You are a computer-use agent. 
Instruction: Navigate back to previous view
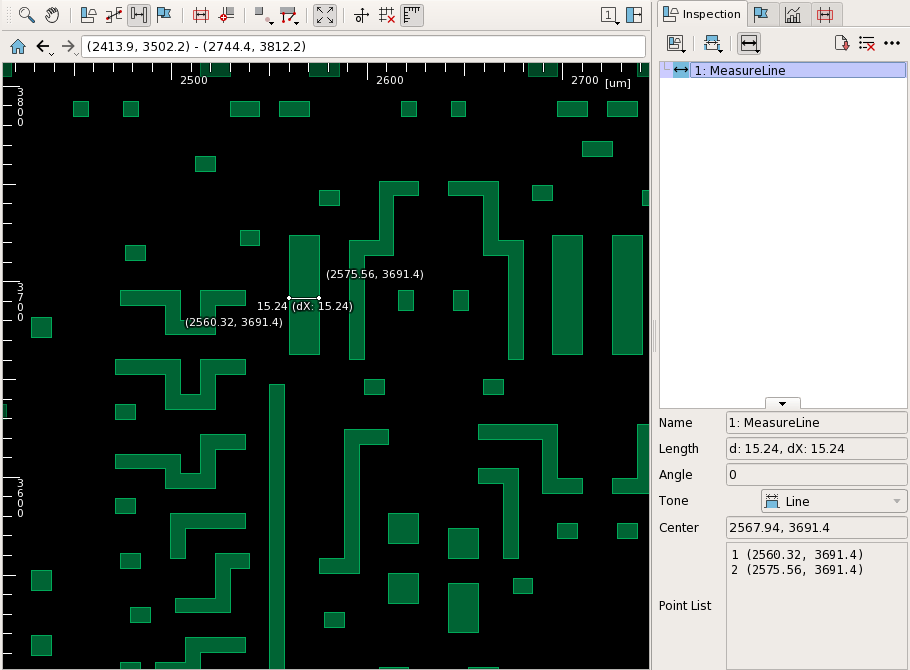tap(44, 46)
